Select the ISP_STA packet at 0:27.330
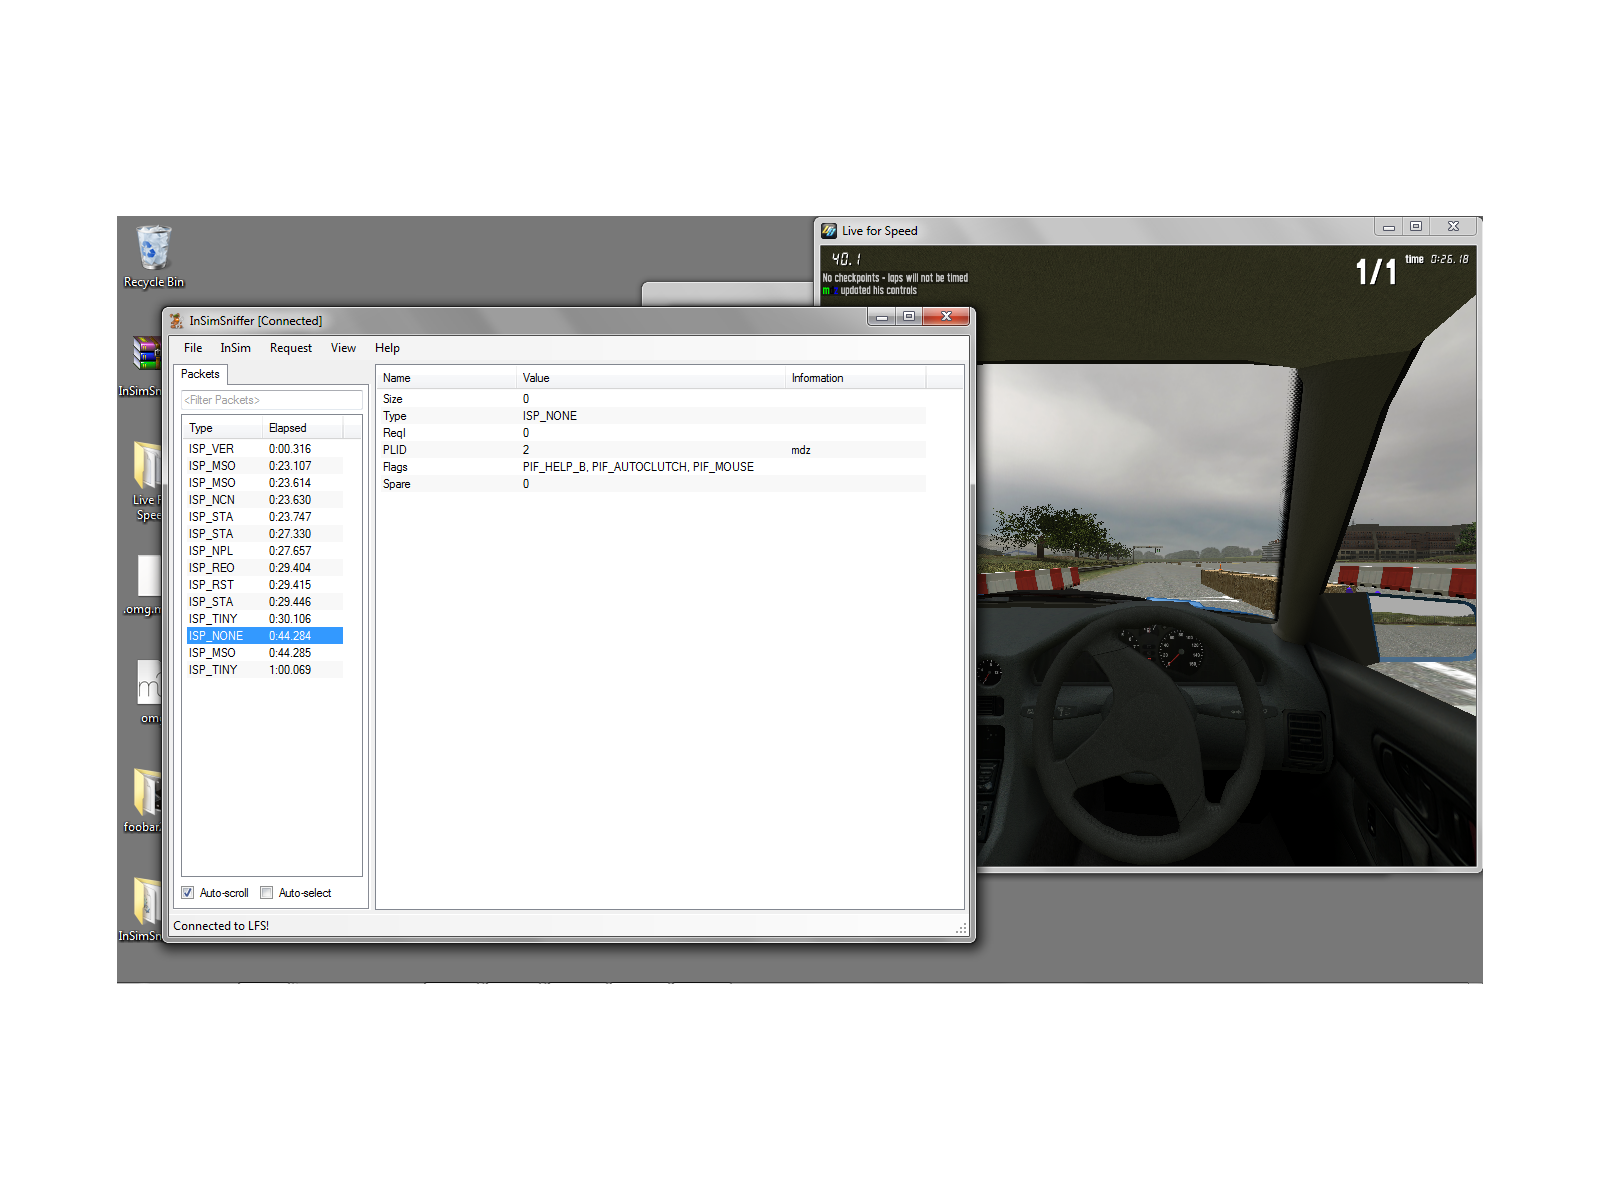This screenshot has height=1200, width=1600. pos(264,534)
